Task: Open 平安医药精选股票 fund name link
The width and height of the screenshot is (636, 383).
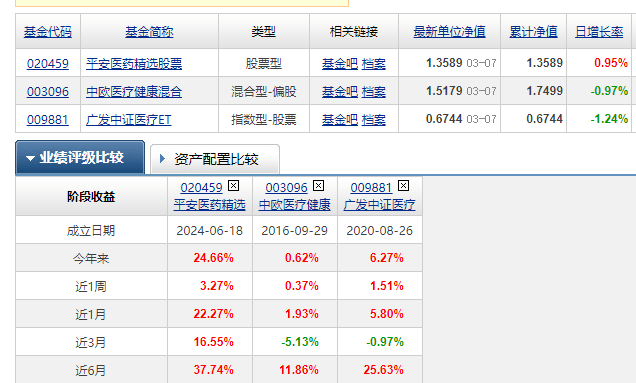Action: [134, 64]
